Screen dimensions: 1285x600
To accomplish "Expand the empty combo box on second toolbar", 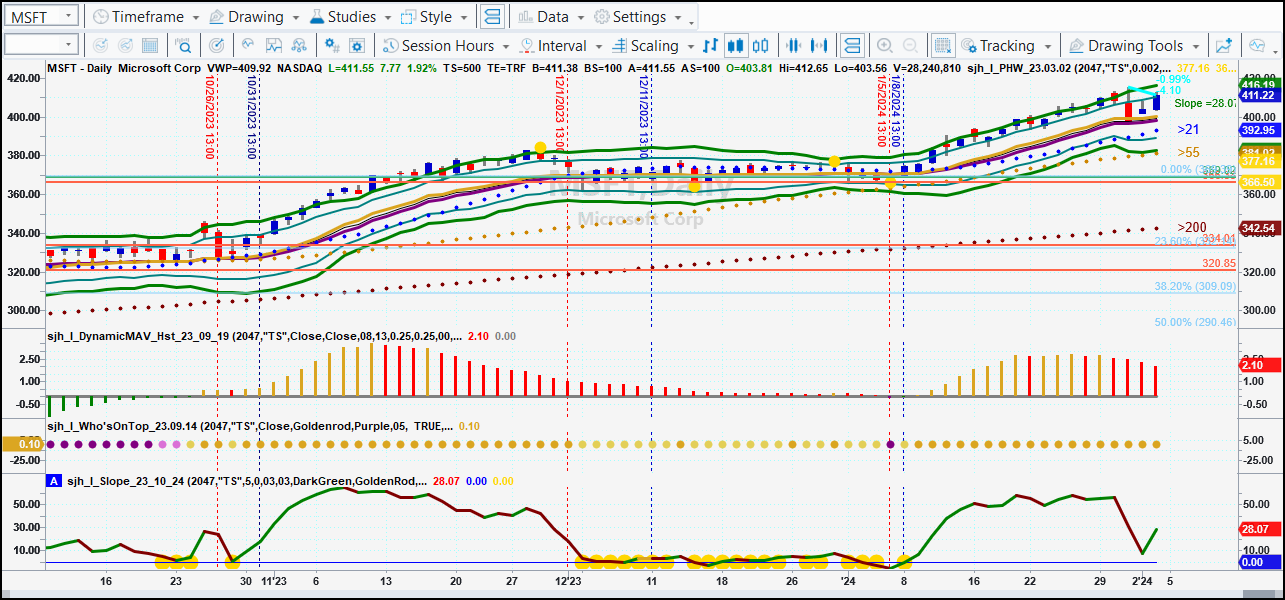I will click(x=68, y=44).
